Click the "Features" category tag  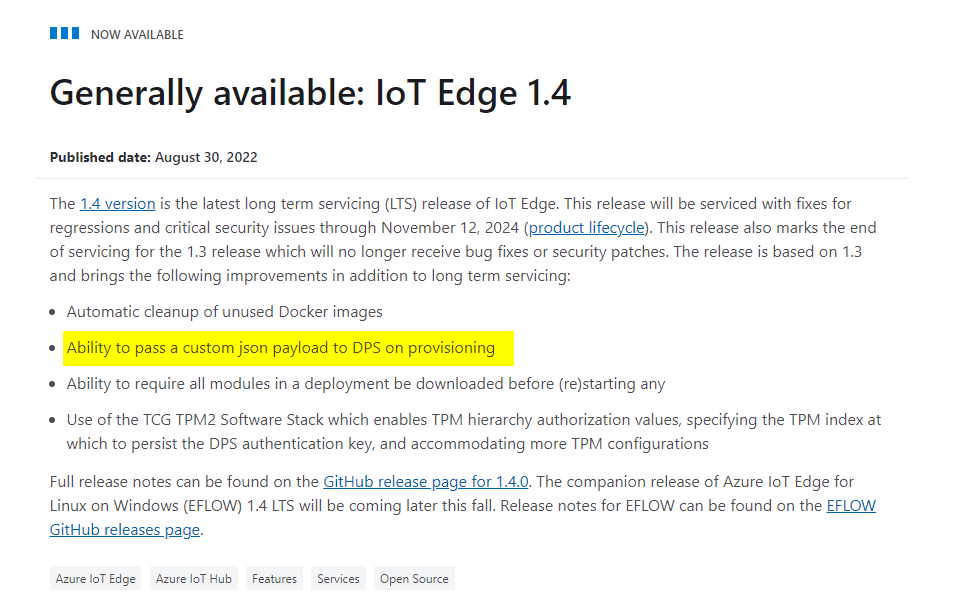point(274,577)
